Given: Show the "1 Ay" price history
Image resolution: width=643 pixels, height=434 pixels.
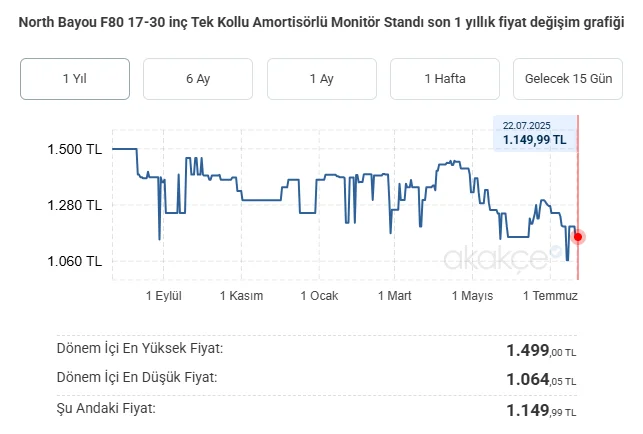Looking at the screenshot, I should tap(321, 79).
